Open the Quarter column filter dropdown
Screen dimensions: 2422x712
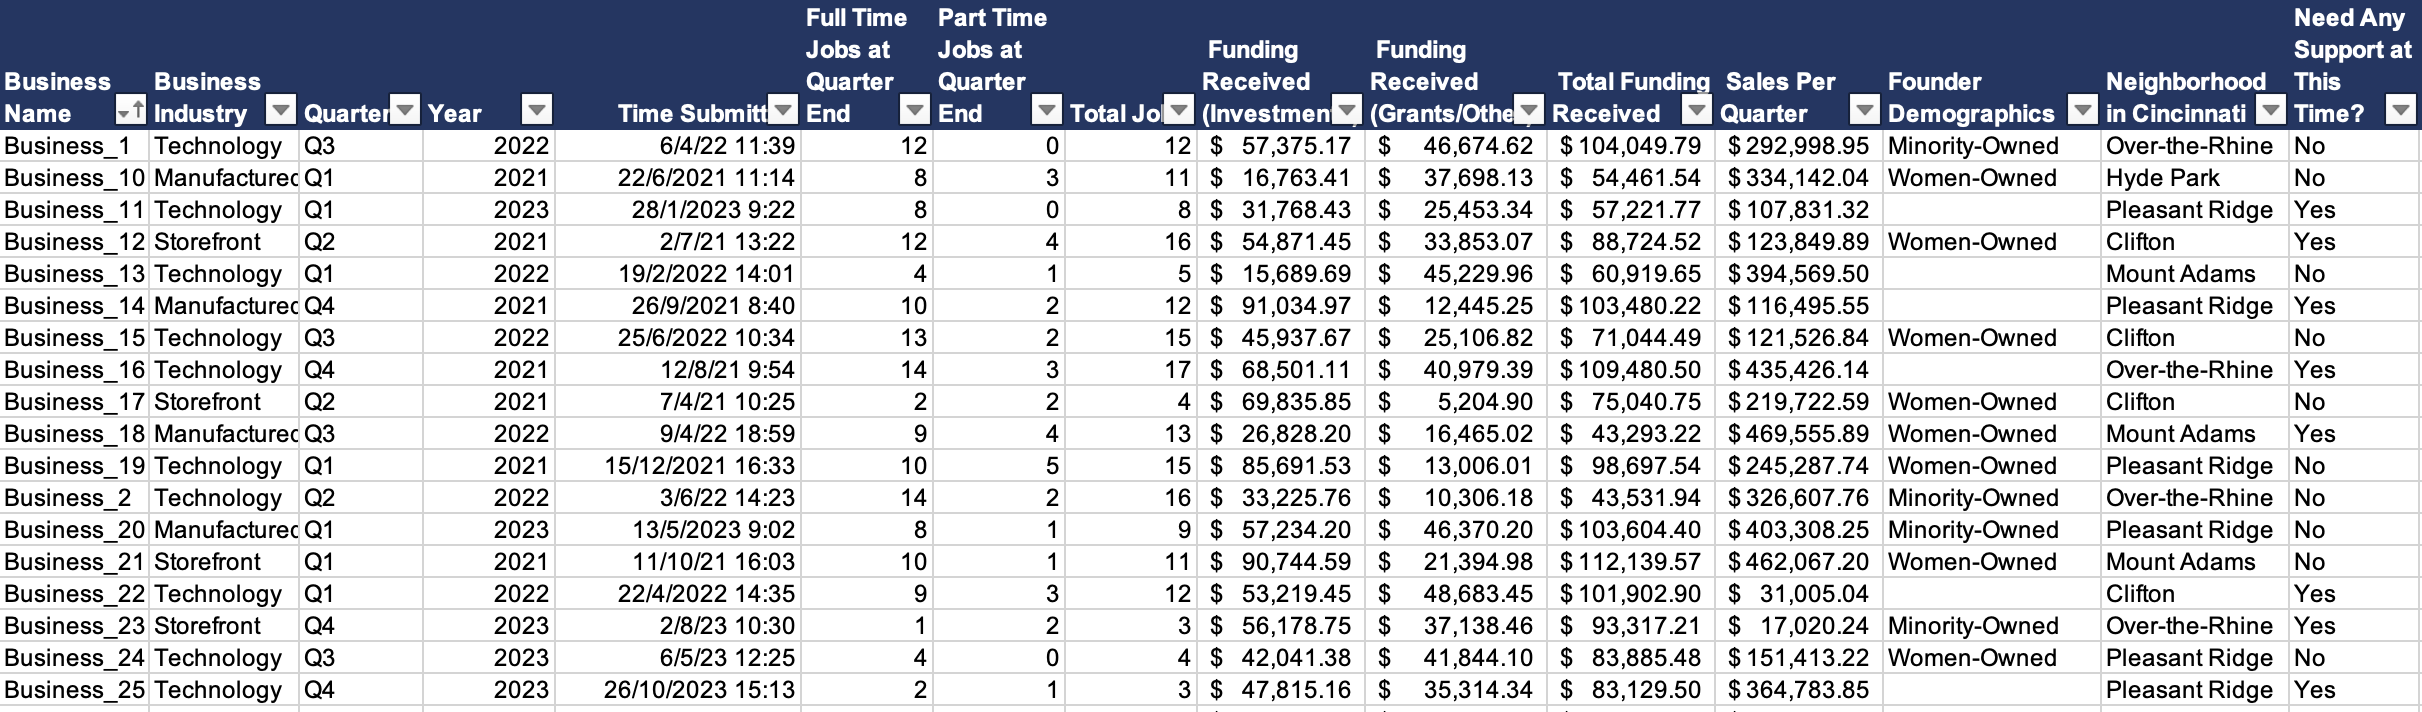click(x=405, y=110)
